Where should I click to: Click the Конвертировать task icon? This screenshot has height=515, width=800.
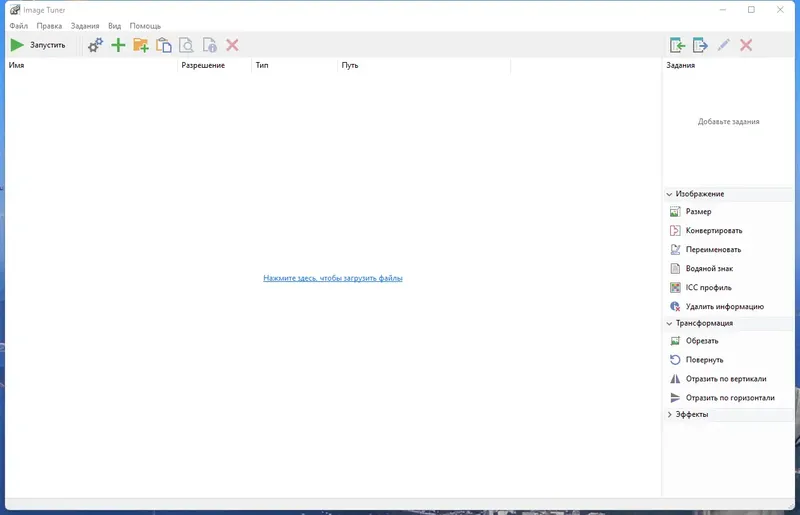point(675,230)
